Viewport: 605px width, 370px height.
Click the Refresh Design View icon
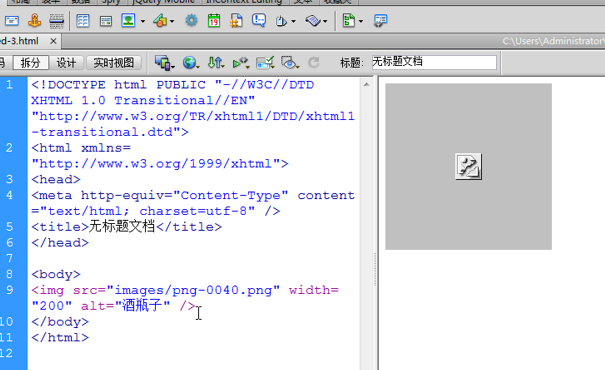coord(314,63)
